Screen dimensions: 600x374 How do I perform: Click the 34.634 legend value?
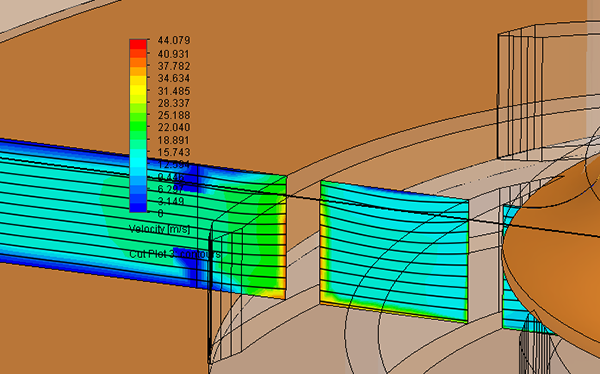tap(174, 78)
